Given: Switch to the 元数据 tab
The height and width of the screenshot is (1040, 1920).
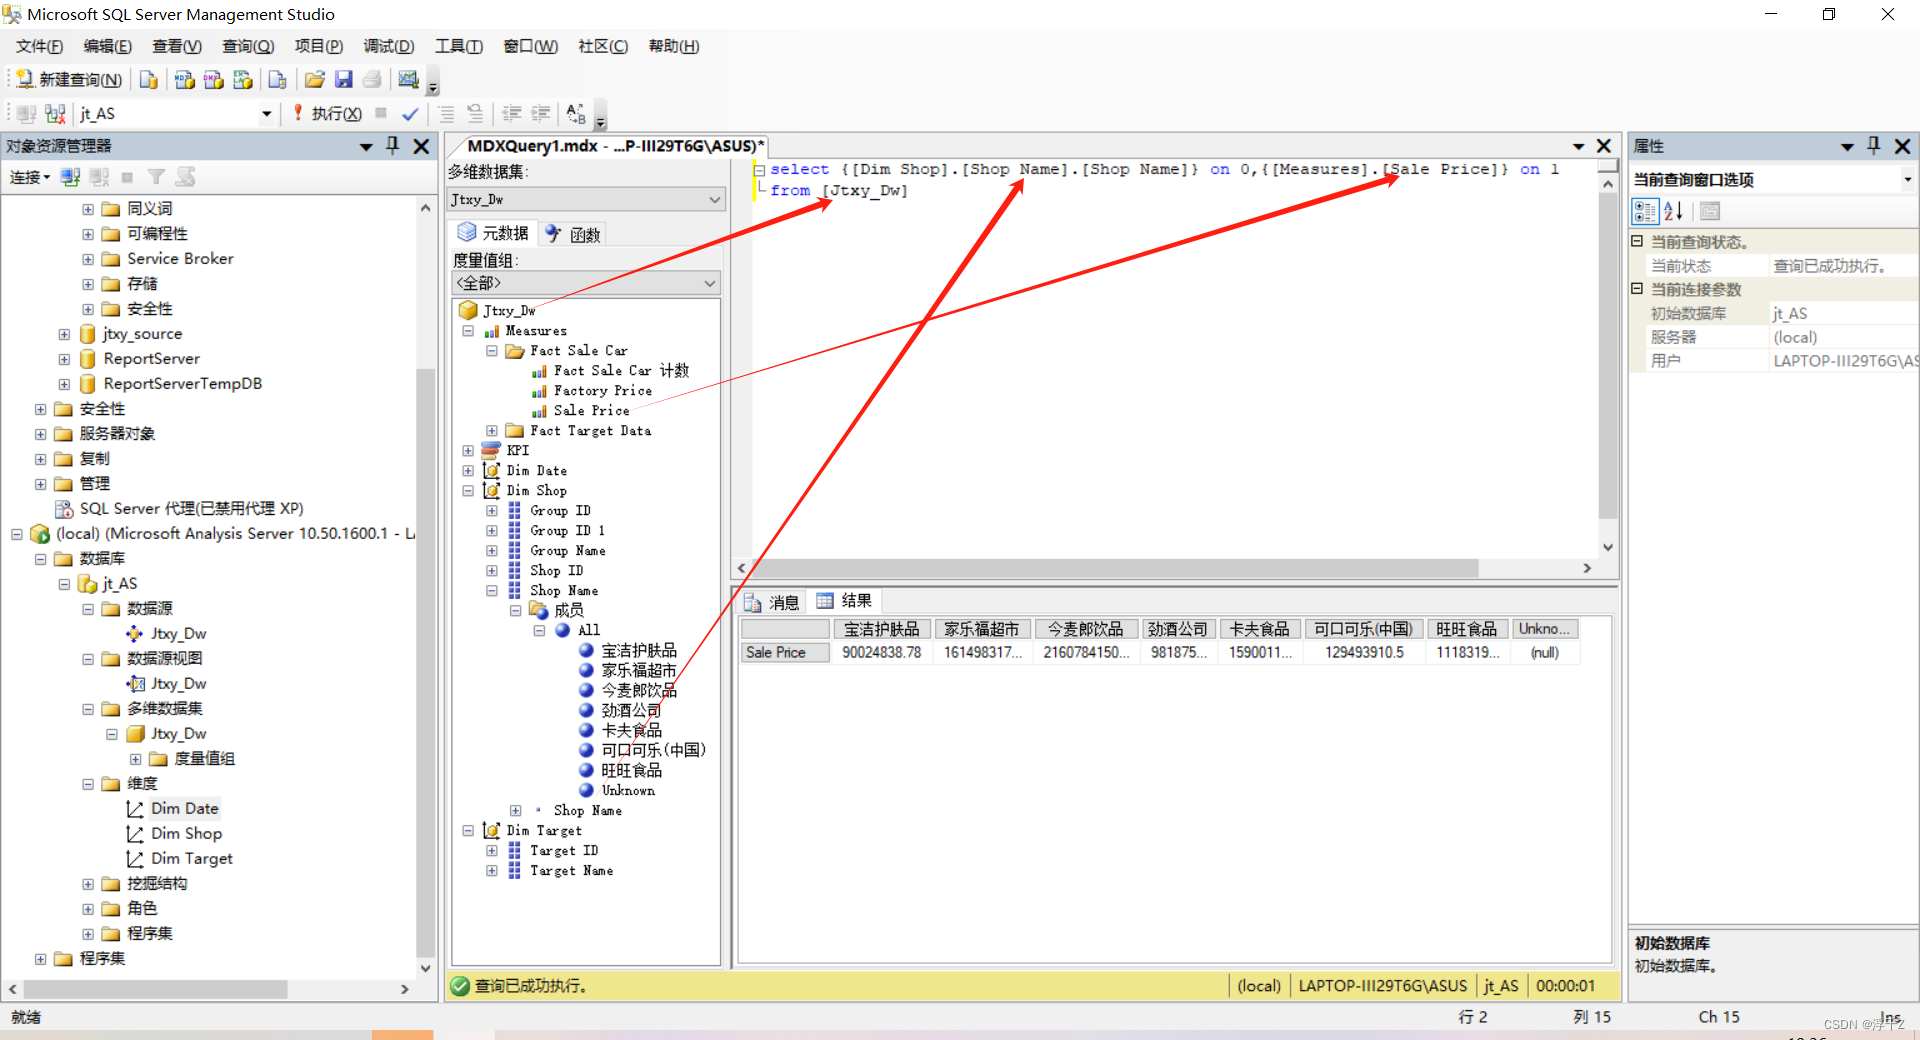Looking at the screenshot, I should tap(493, 233).
